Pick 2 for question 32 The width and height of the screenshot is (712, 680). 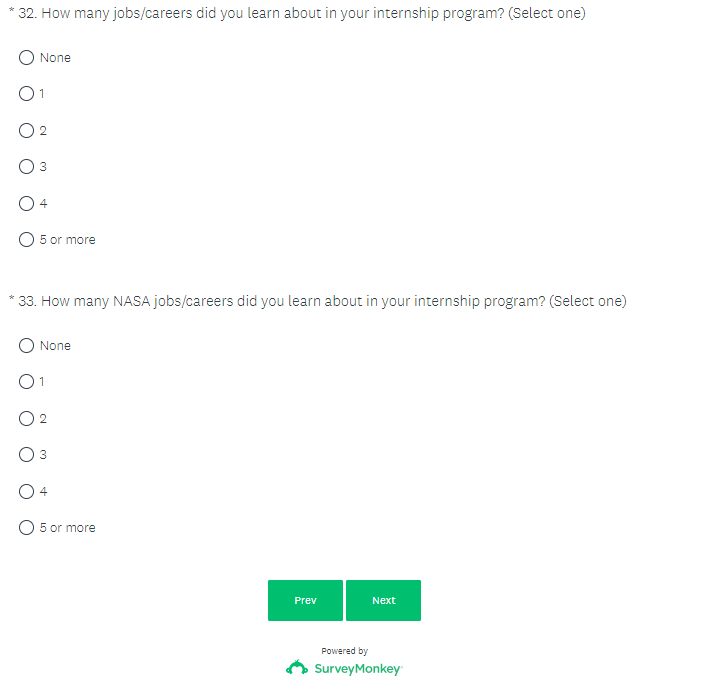(x=27, y=131)
